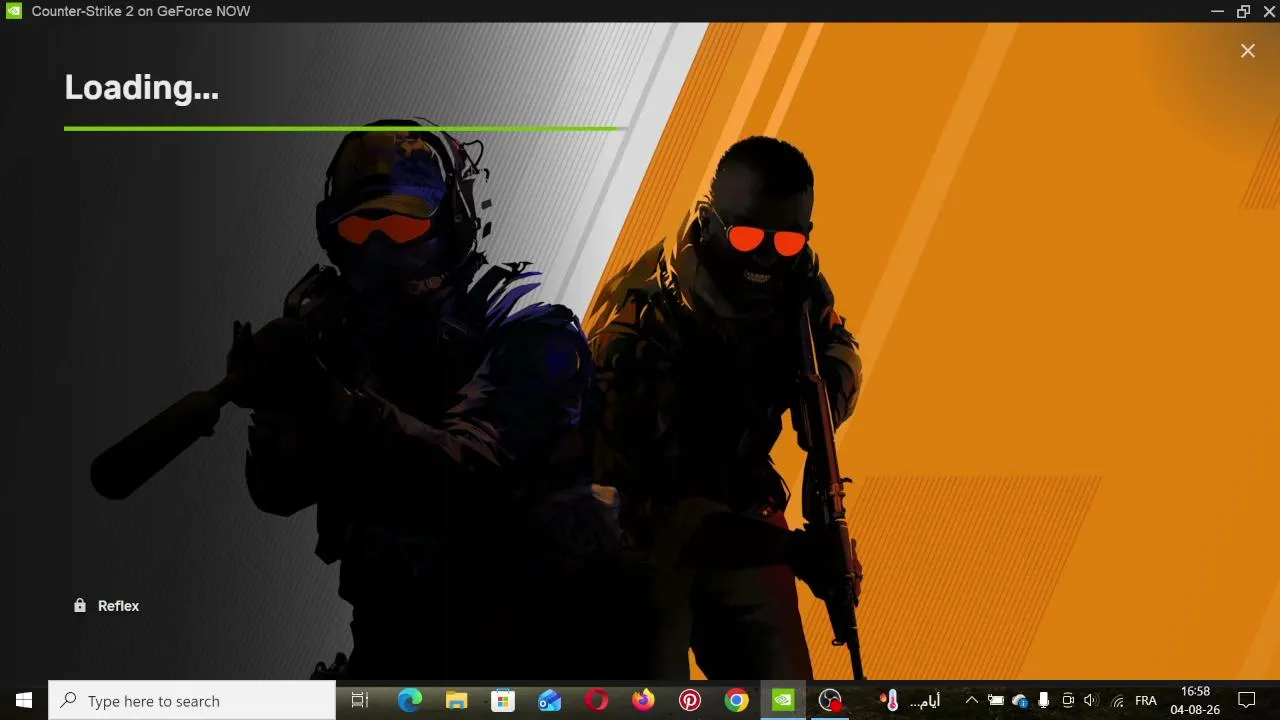Open the Action Center notifications

click(1247, 701)
